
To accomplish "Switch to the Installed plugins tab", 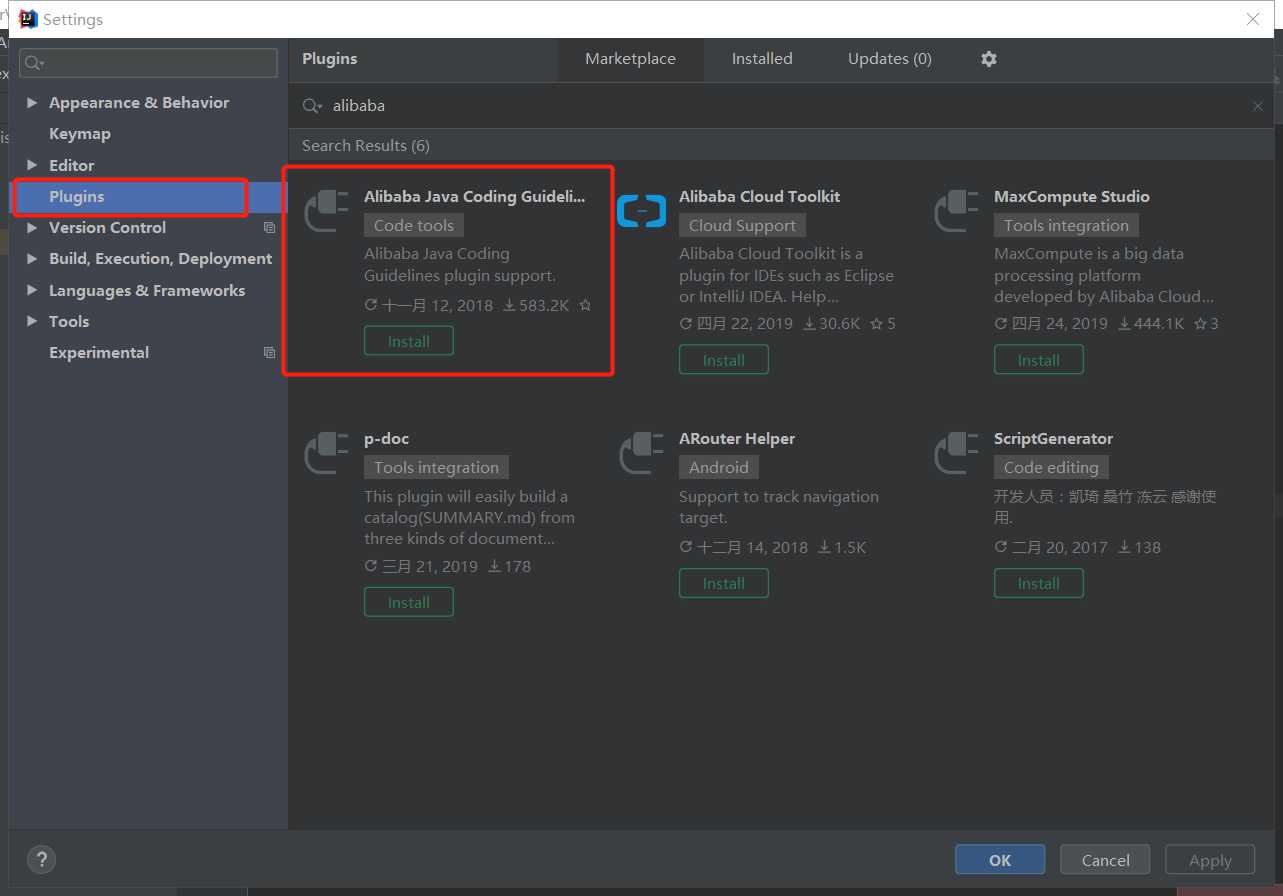I will pyautogui.click(x=762, y=59).
